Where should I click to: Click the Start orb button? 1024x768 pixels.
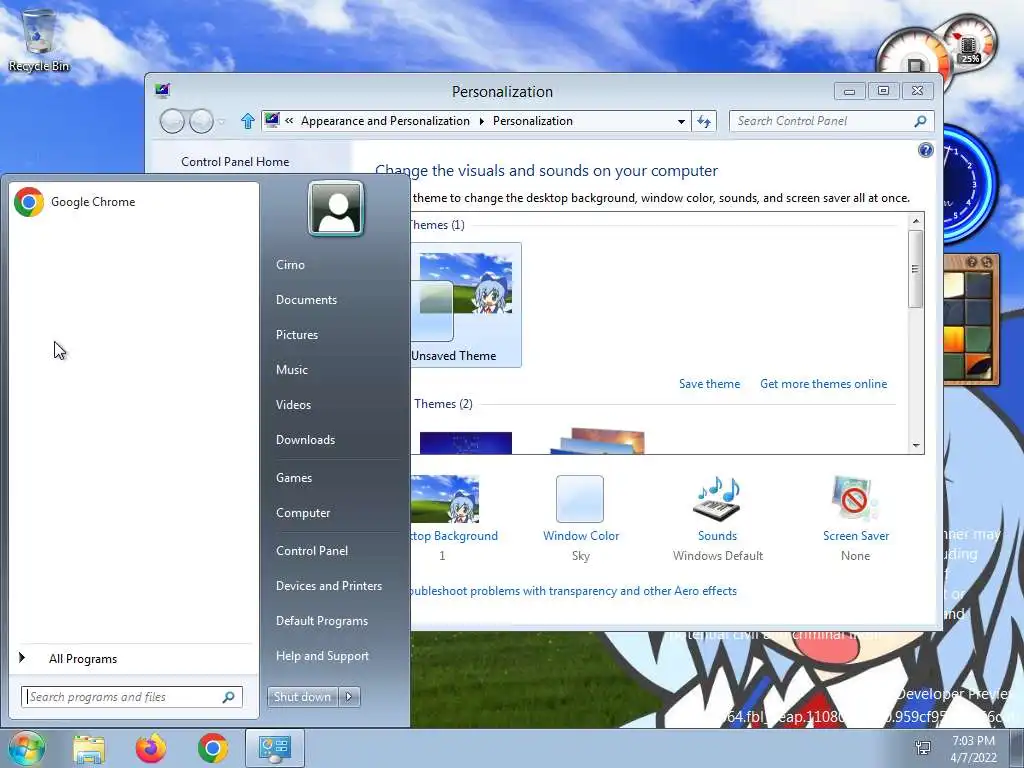(26, 748)
